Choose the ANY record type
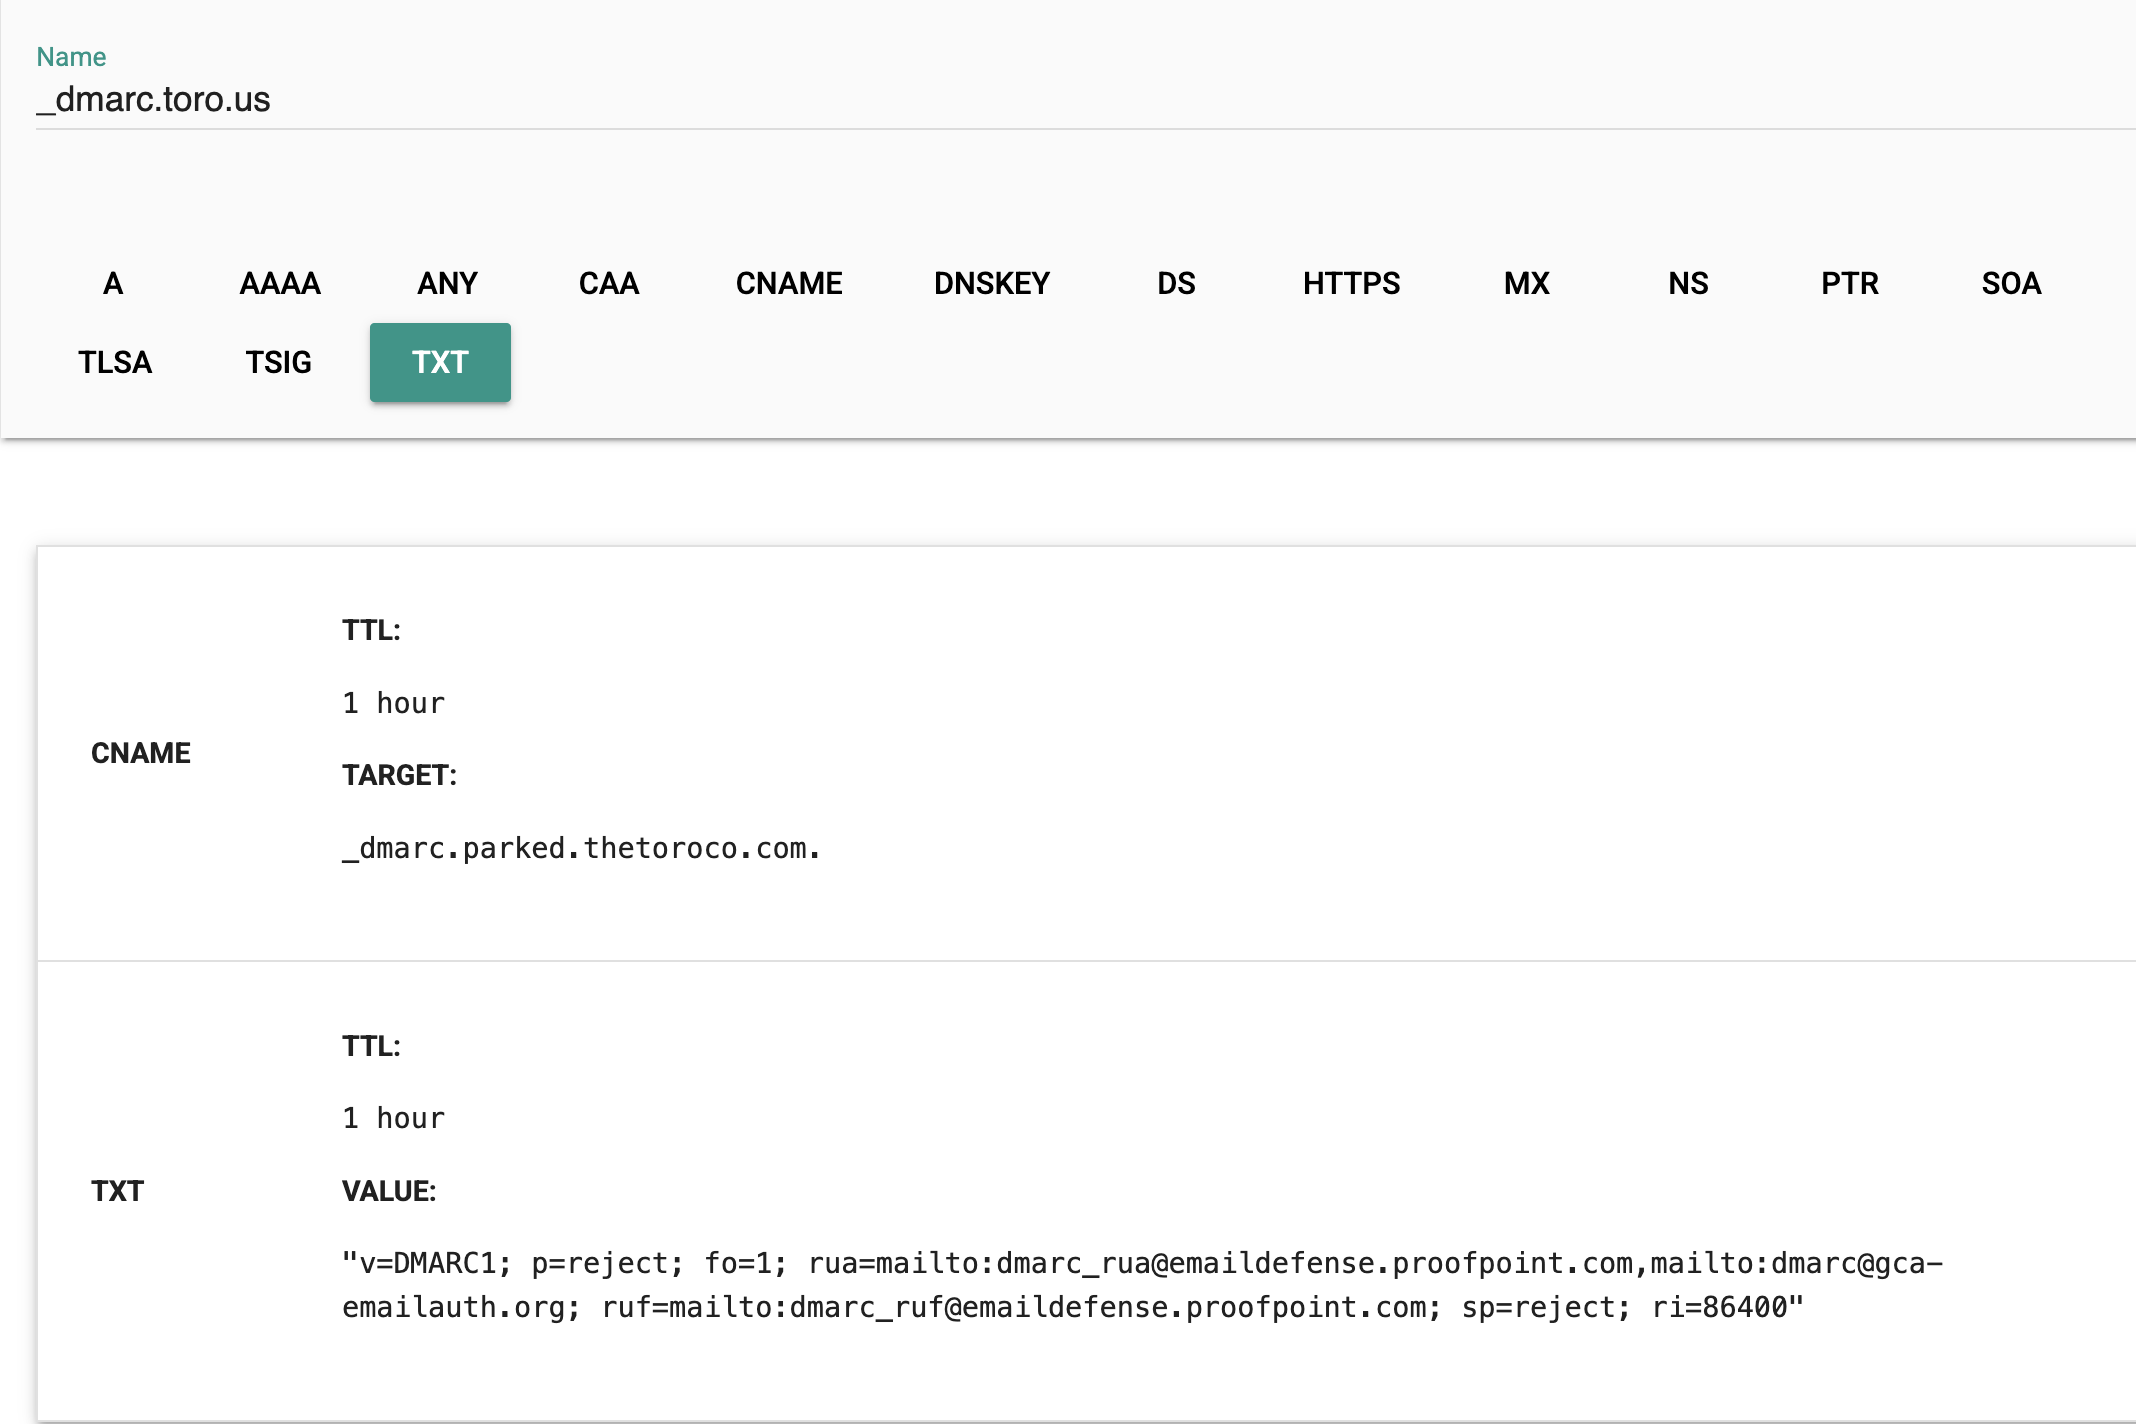 (x=447, y=283)
